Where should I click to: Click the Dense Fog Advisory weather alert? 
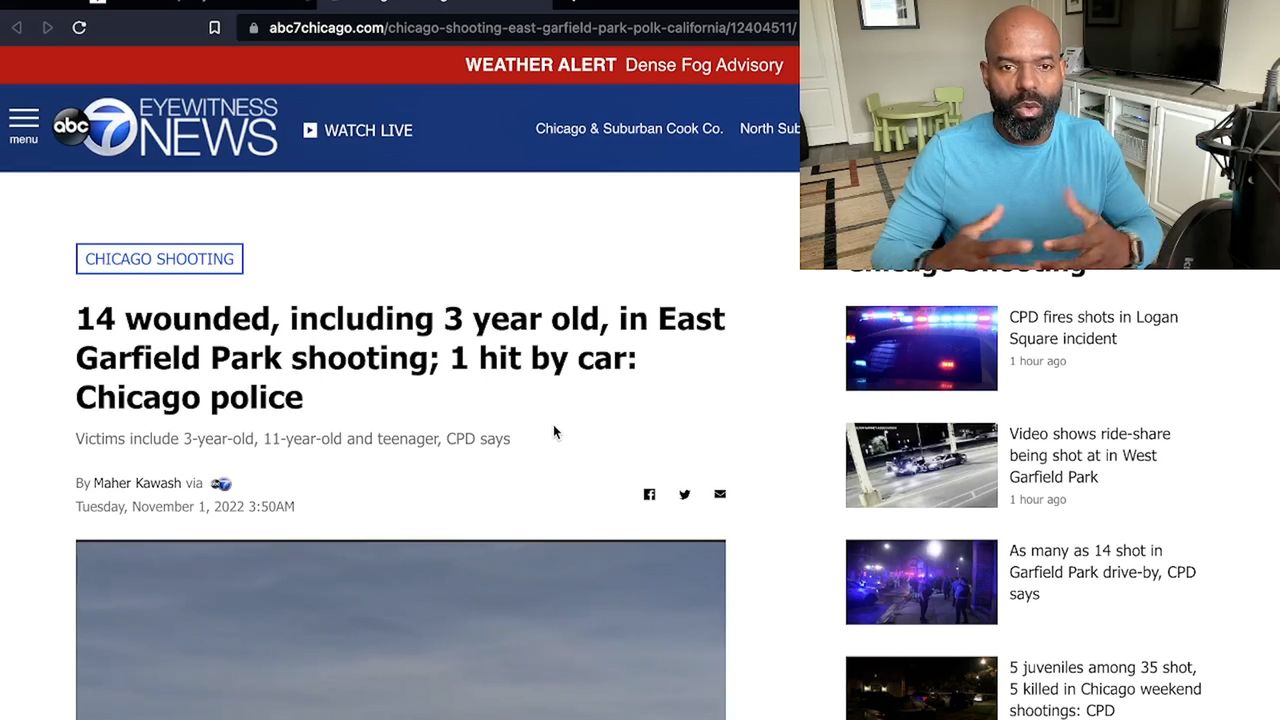tap(703, 65)
